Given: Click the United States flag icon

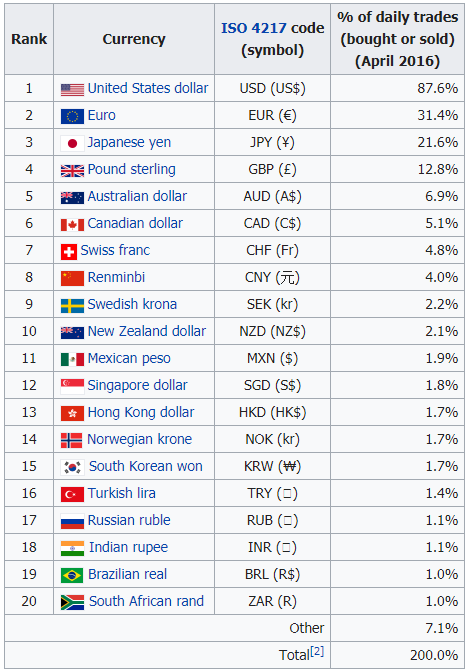Looking at the screenshot, I should (72, 89).
